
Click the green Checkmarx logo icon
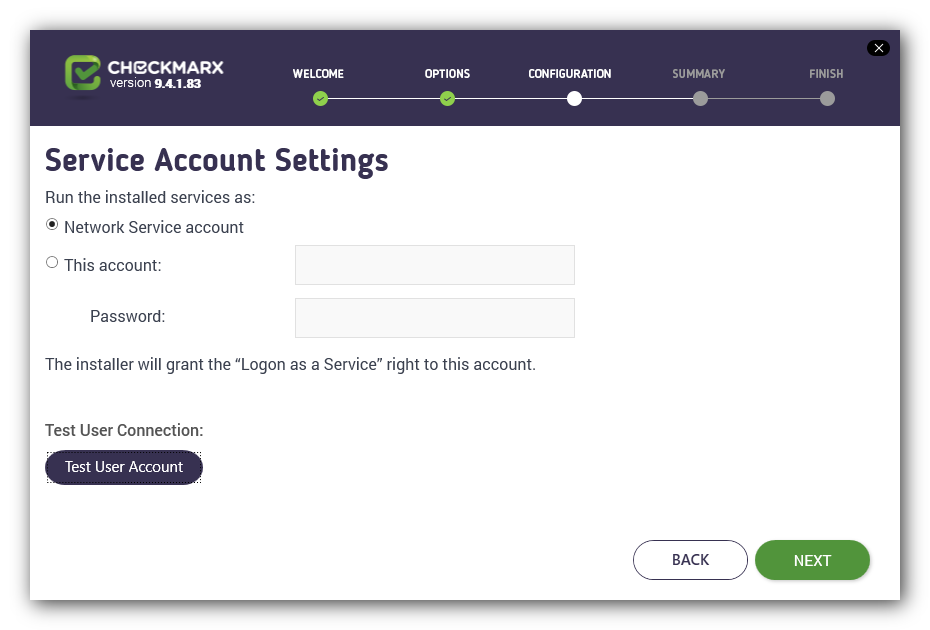pos(82,73)
